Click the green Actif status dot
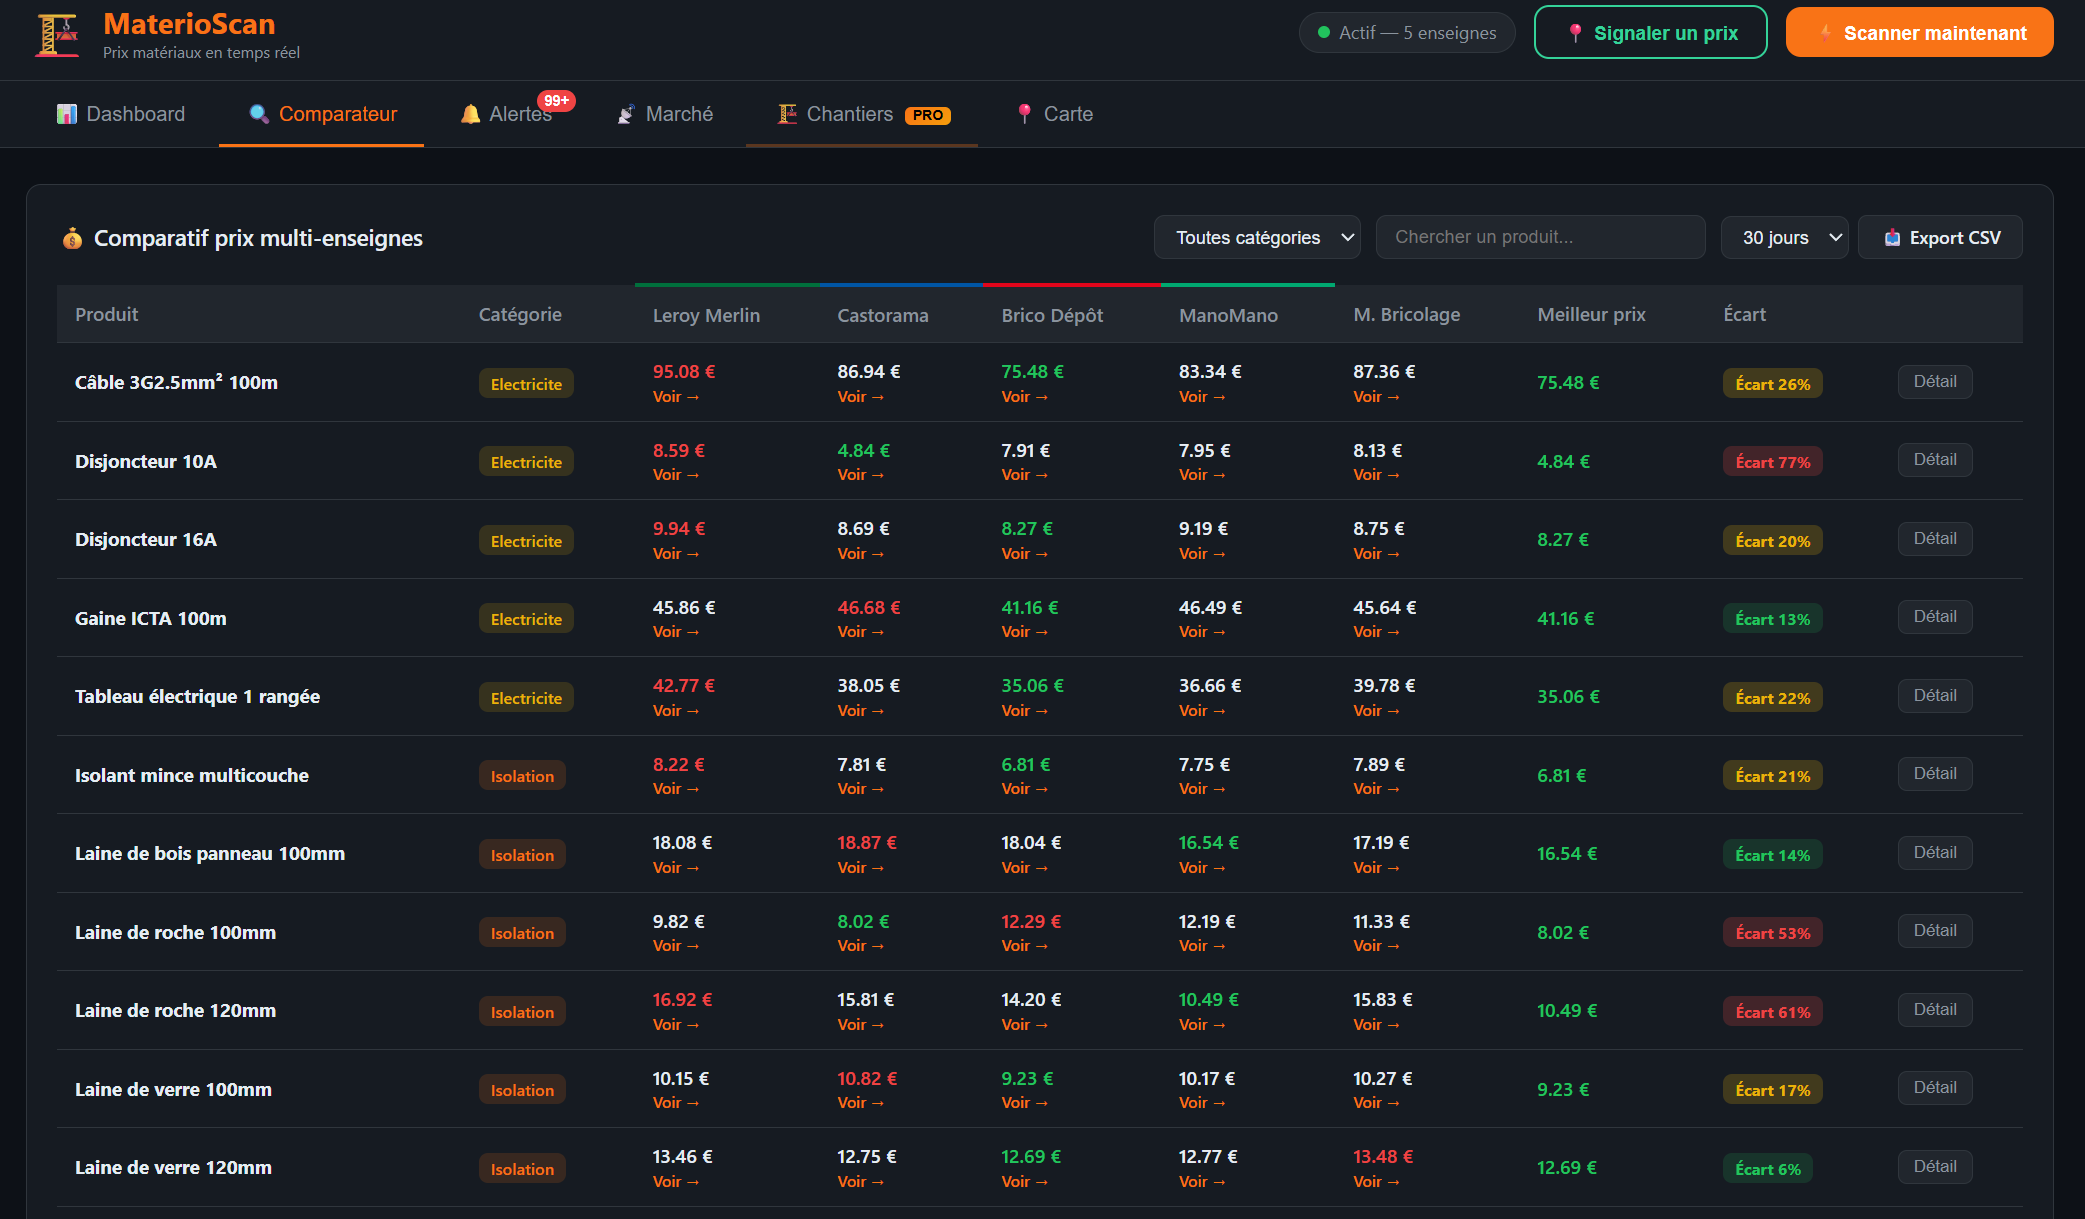This screenshot has height=1219, width=2085. coord(1322,32)
